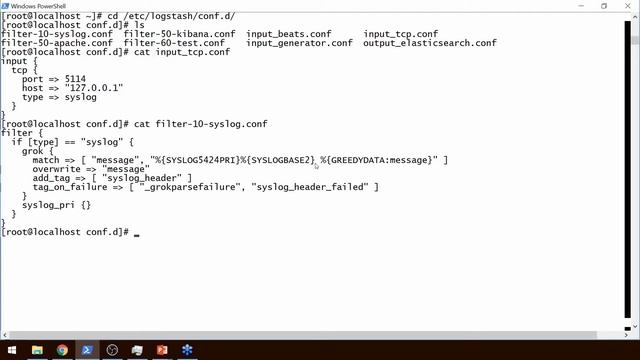Click the "syslog_header" tag text
The image size is (640, 360).
click(x=142, y=178)
